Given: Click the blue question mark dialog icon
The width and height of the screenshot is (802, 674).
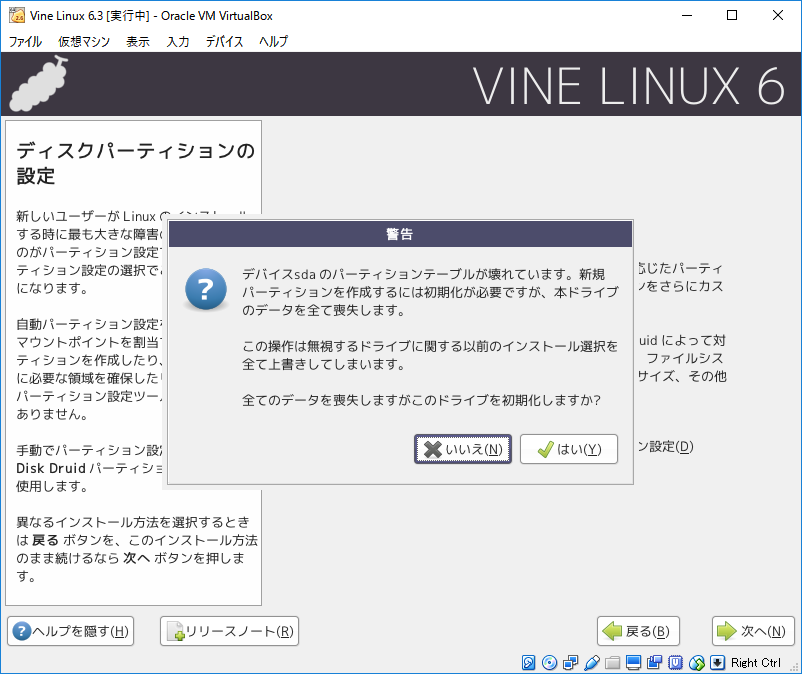Looking at the screenshot, I should tap(206, 290).
